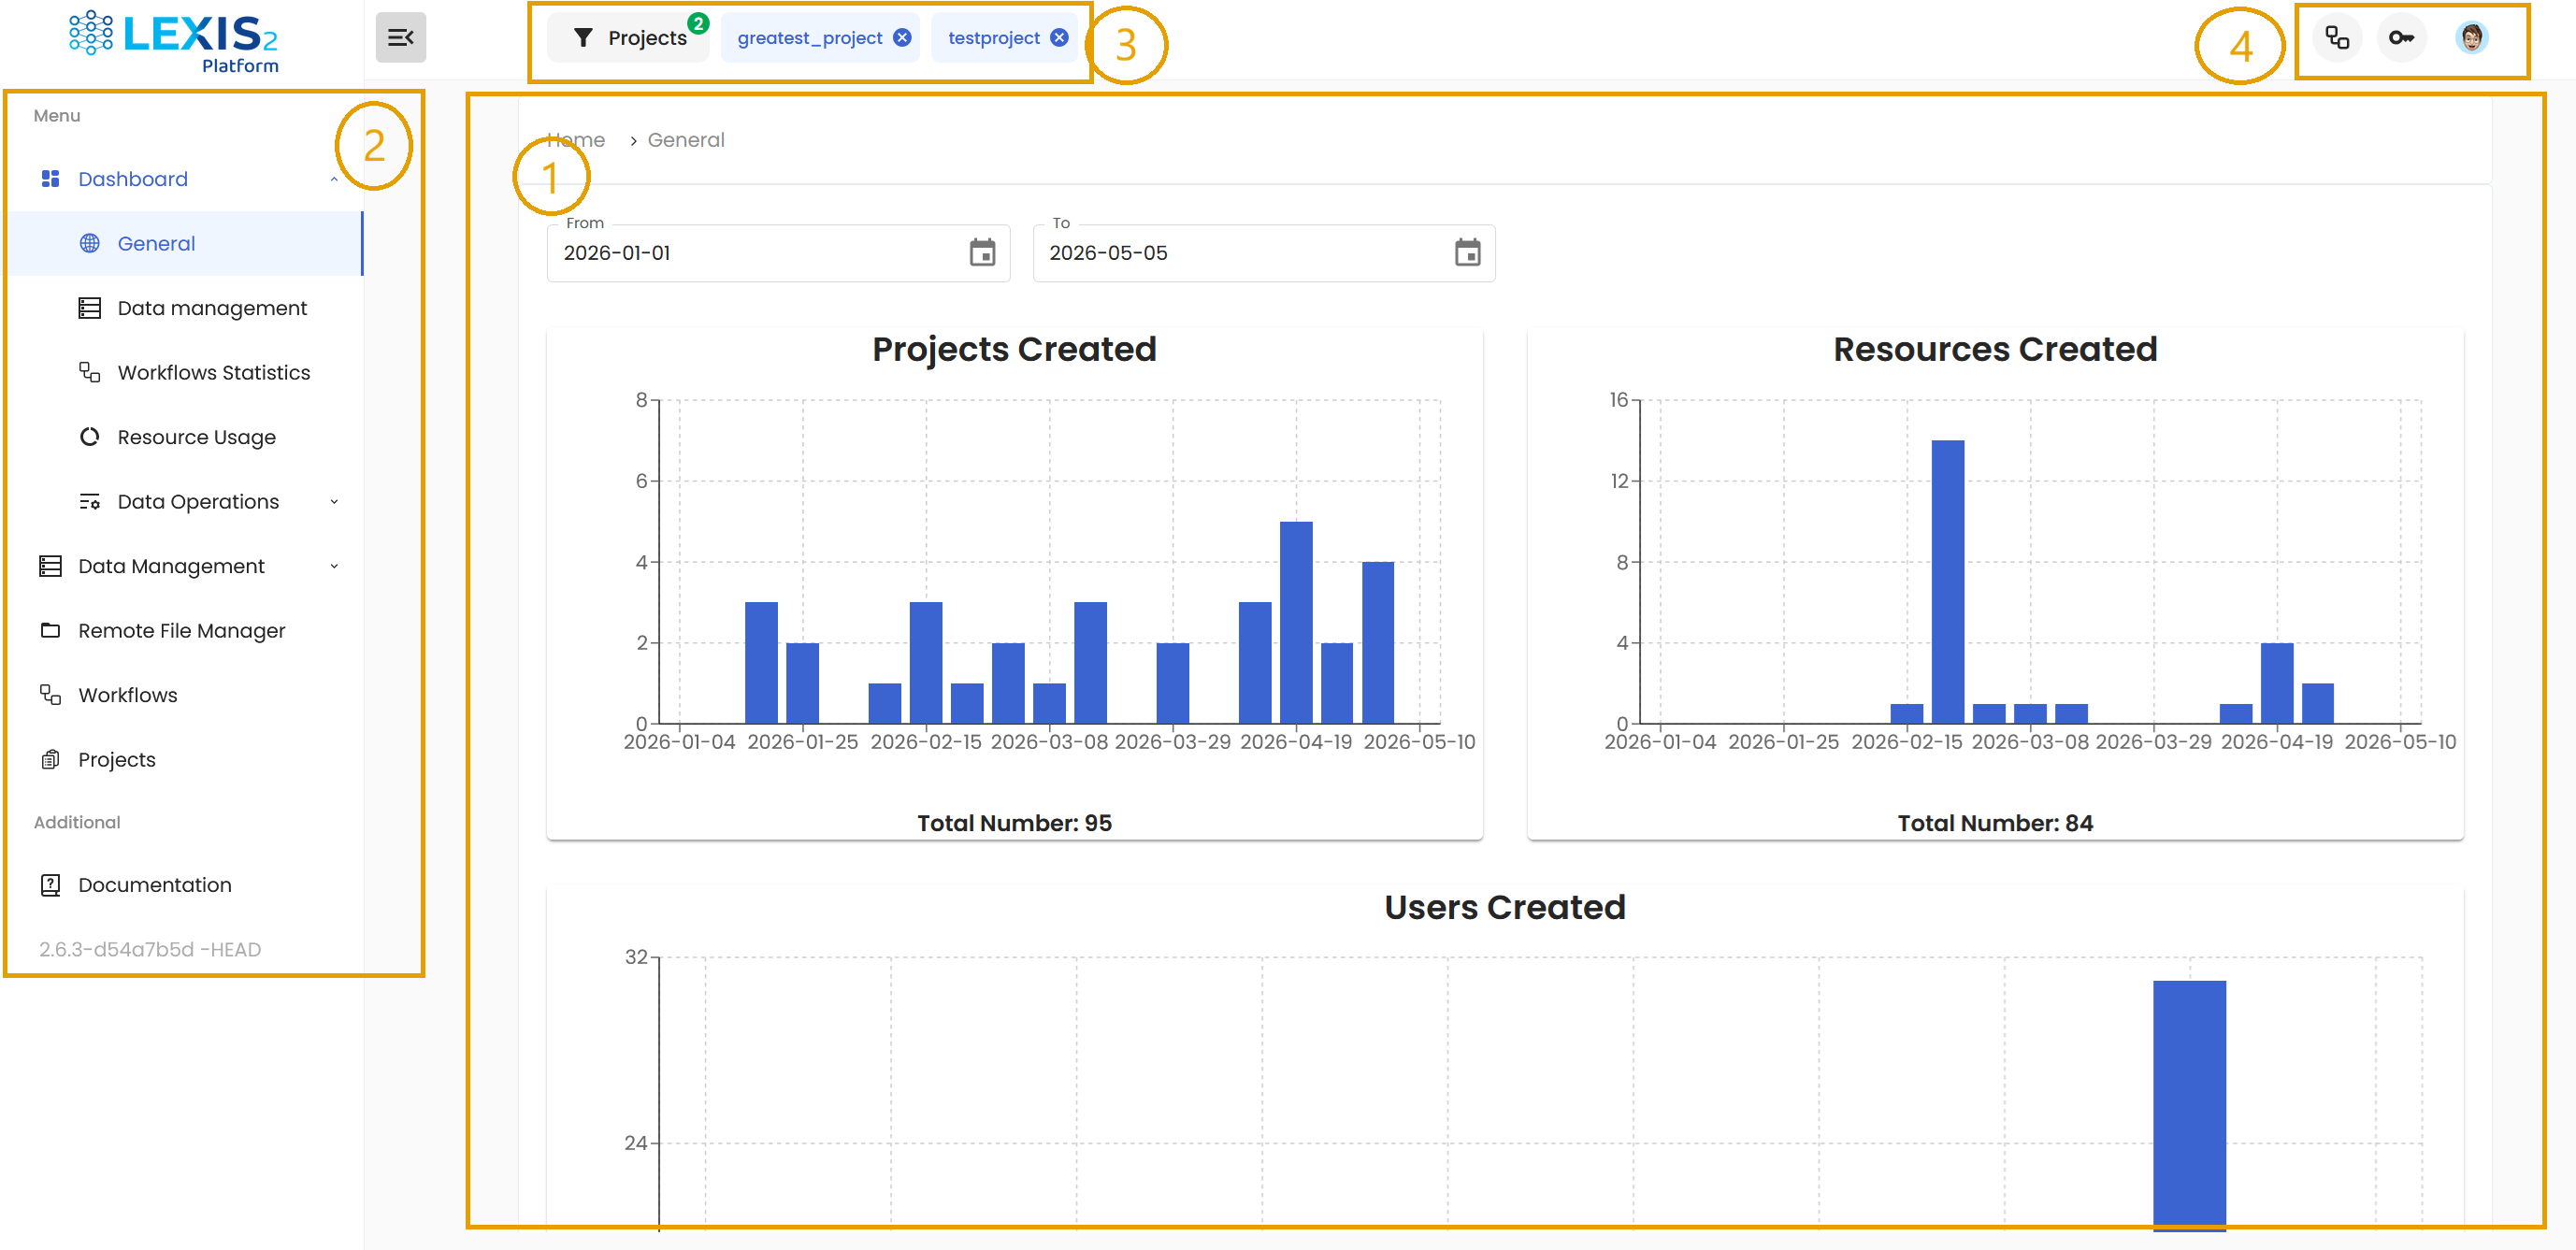
Task: Open the To date calendar picker
Action: (x=1467, y=253)
